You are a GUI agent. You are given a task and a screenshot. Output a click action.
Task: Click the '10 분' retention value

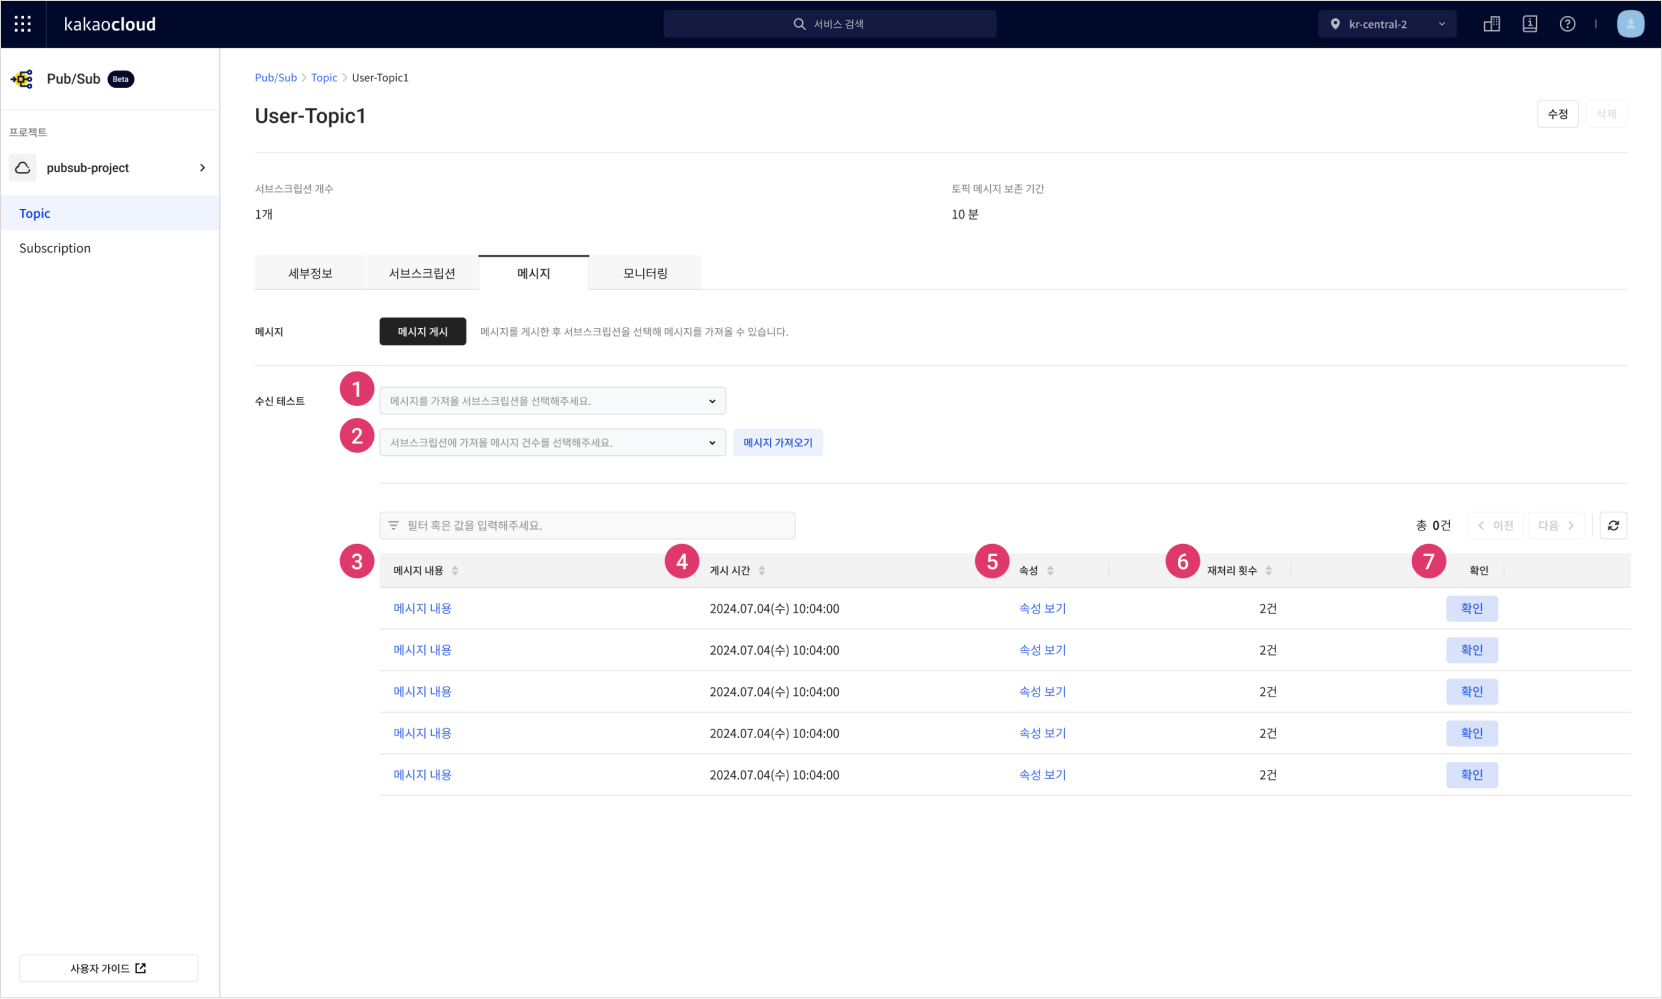coord(965,214)
